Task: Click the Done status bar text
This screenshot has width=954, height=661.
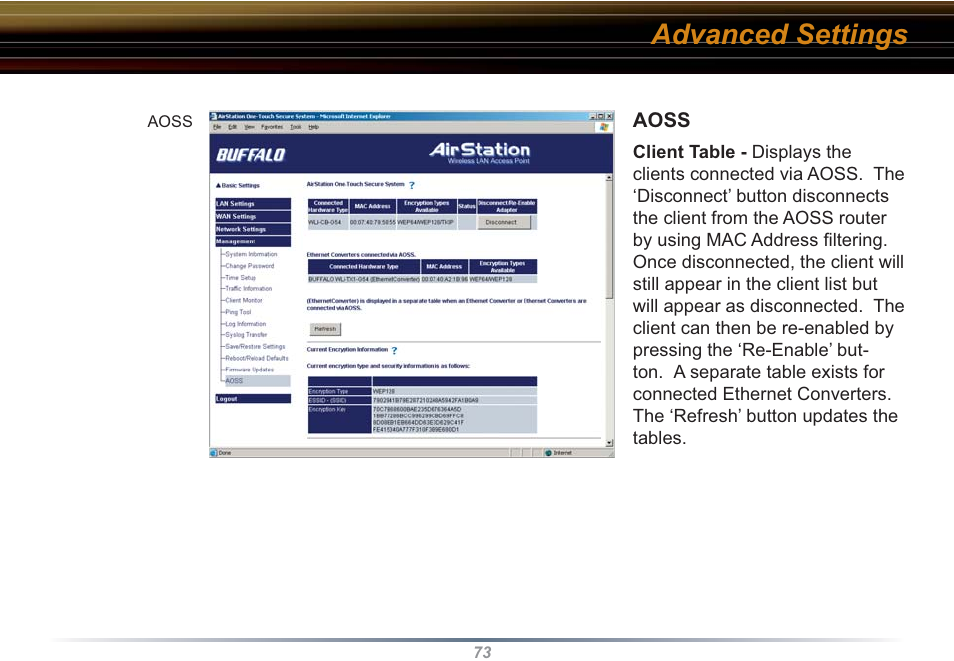Action: coord(225,453)
